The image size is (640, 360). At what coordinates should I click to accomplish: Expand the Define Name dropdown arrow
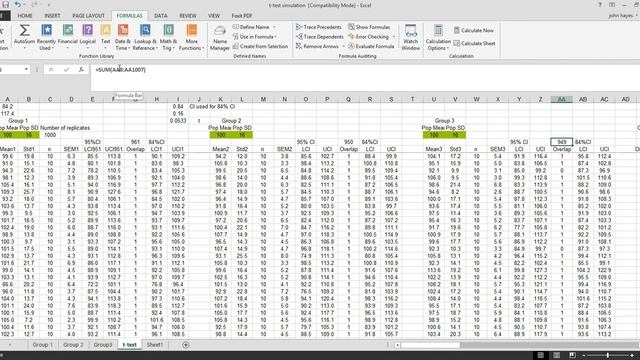coord(274,27)
